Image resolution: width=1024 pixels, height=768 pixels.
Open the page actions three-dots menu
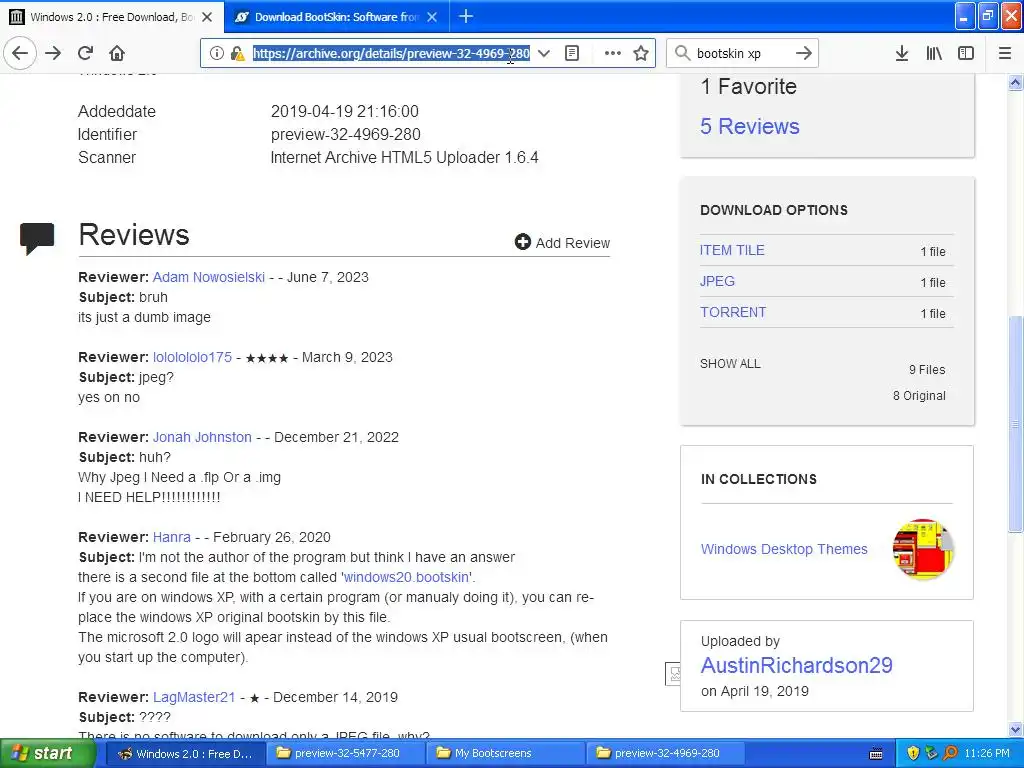(x=613, y=54)
